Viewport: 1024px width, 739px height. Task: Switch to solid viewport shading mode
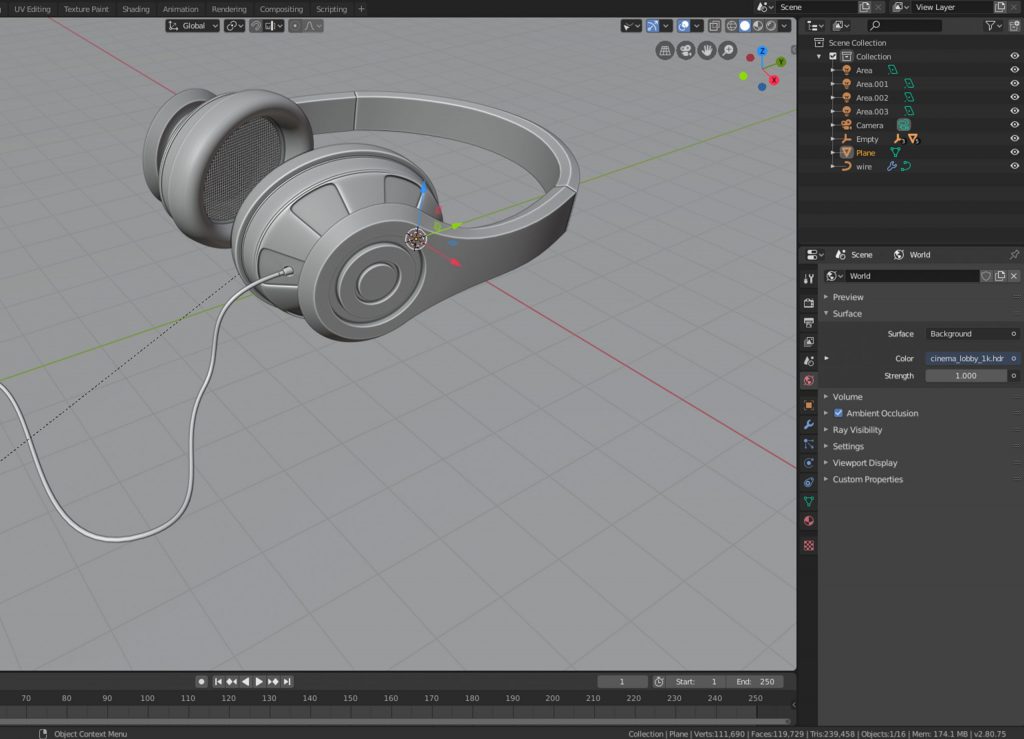click(745, 26)
